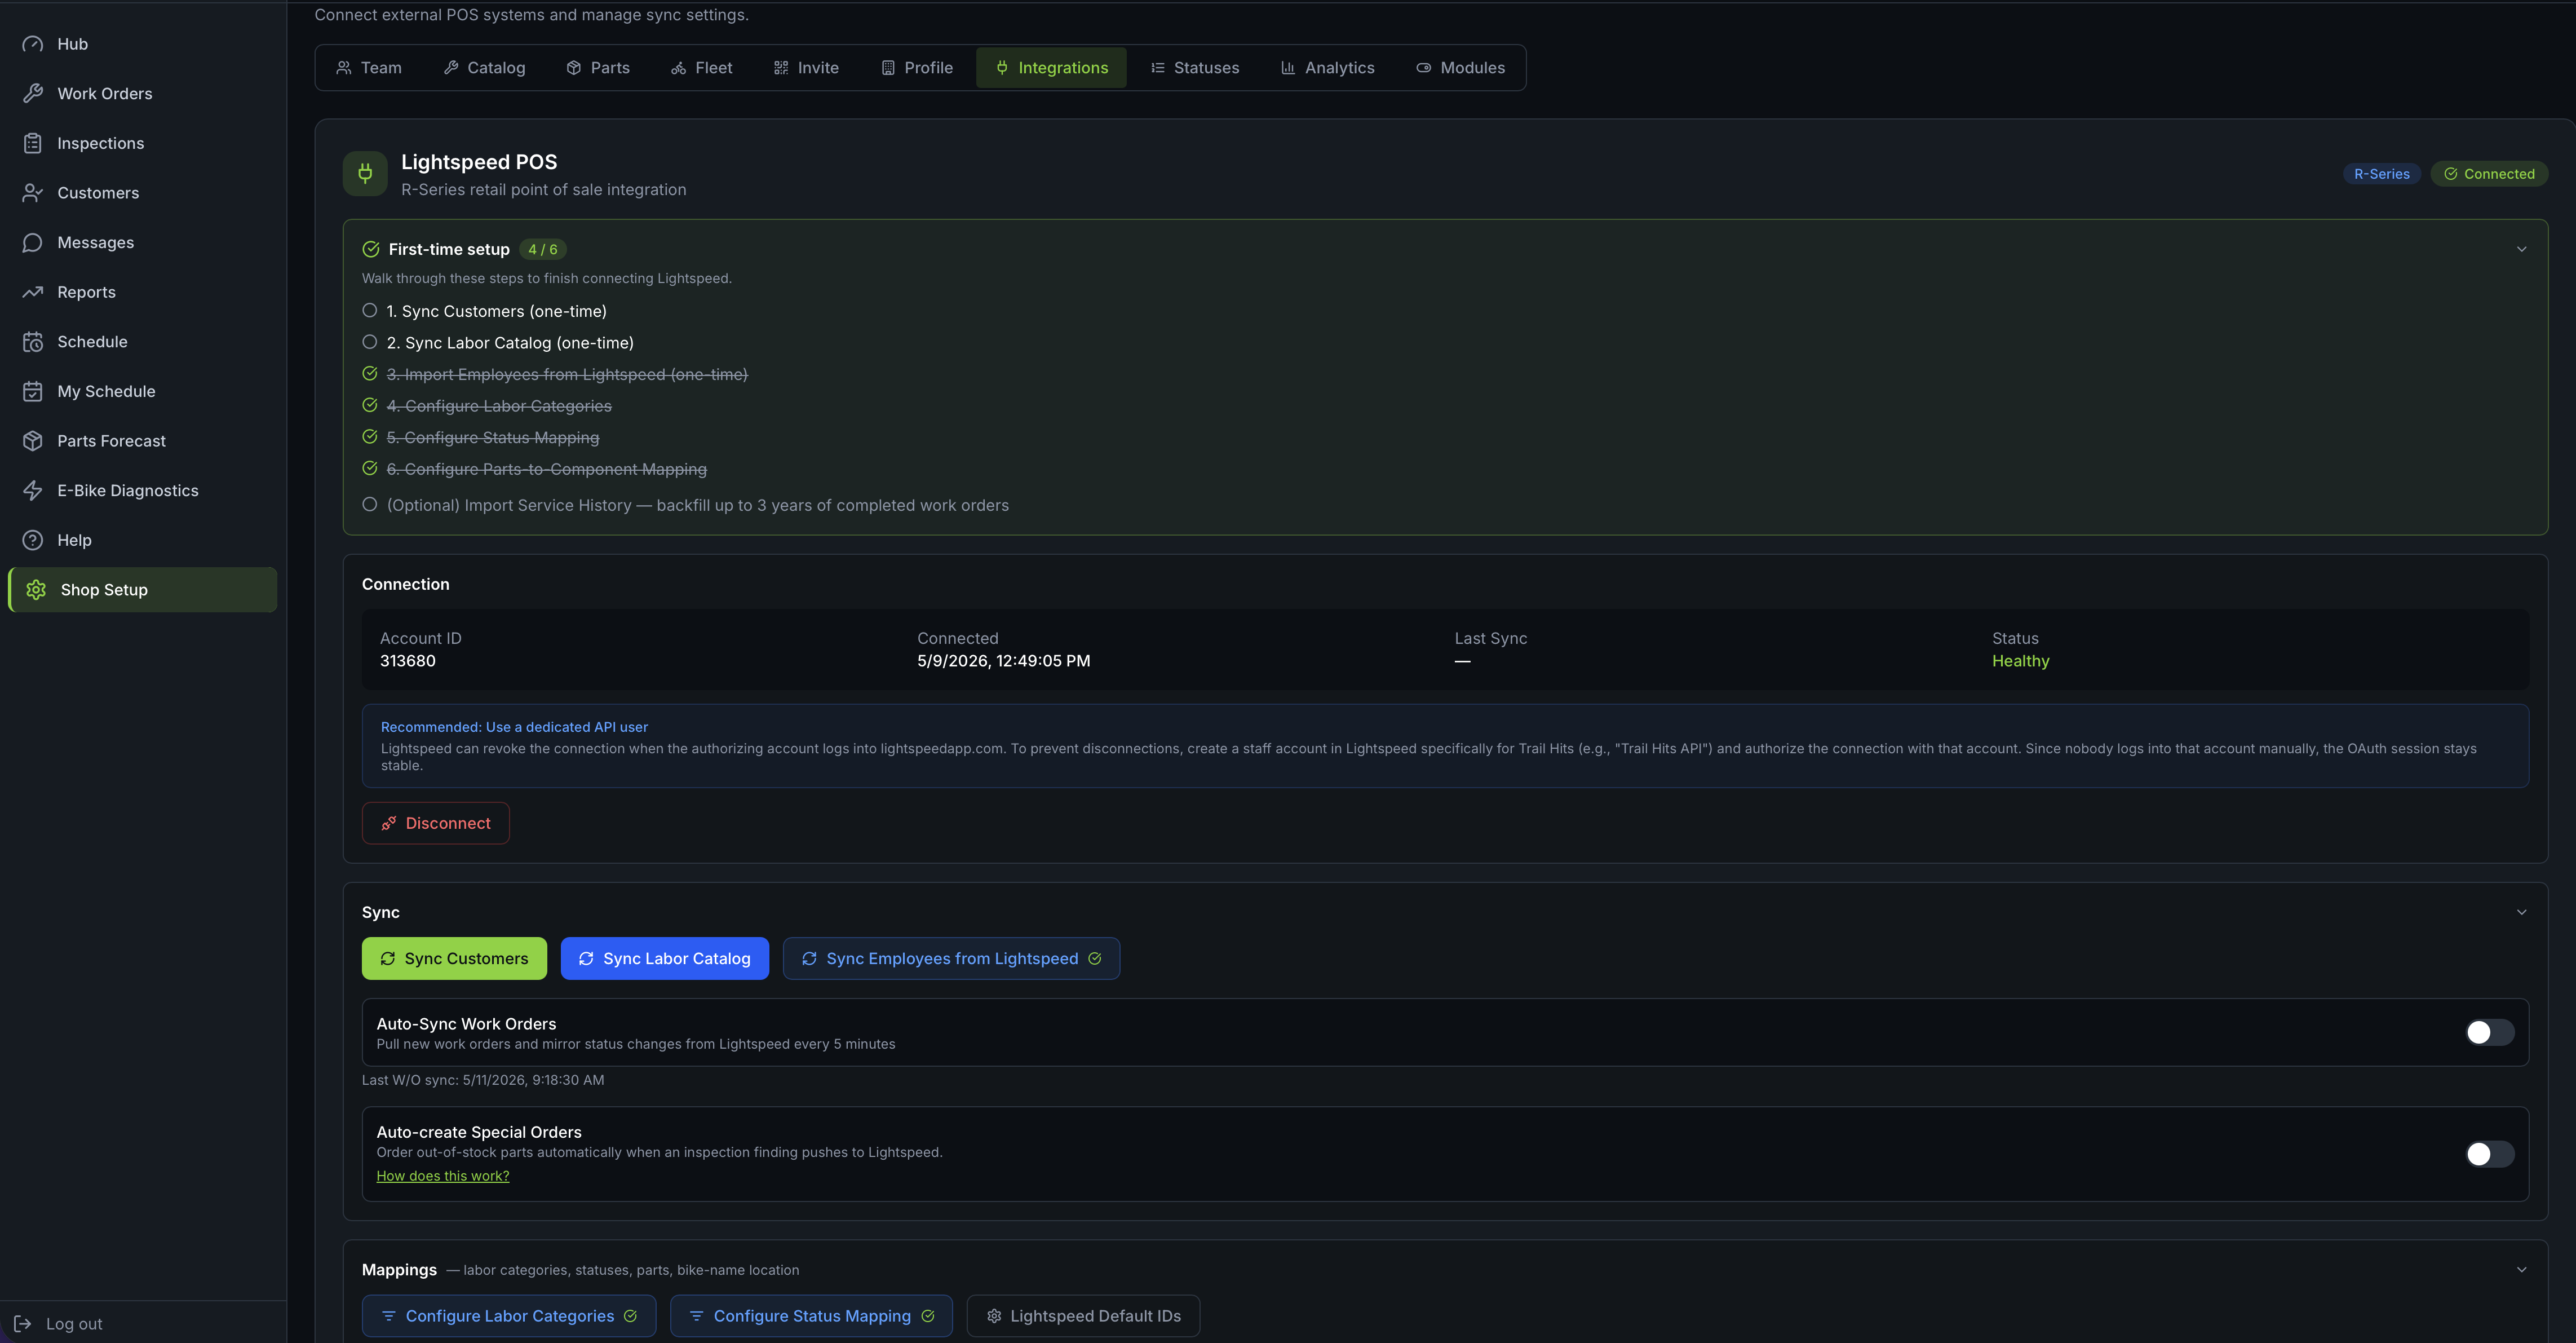
Task: Check optional Import Service History circle
Action: coord(370,505)
